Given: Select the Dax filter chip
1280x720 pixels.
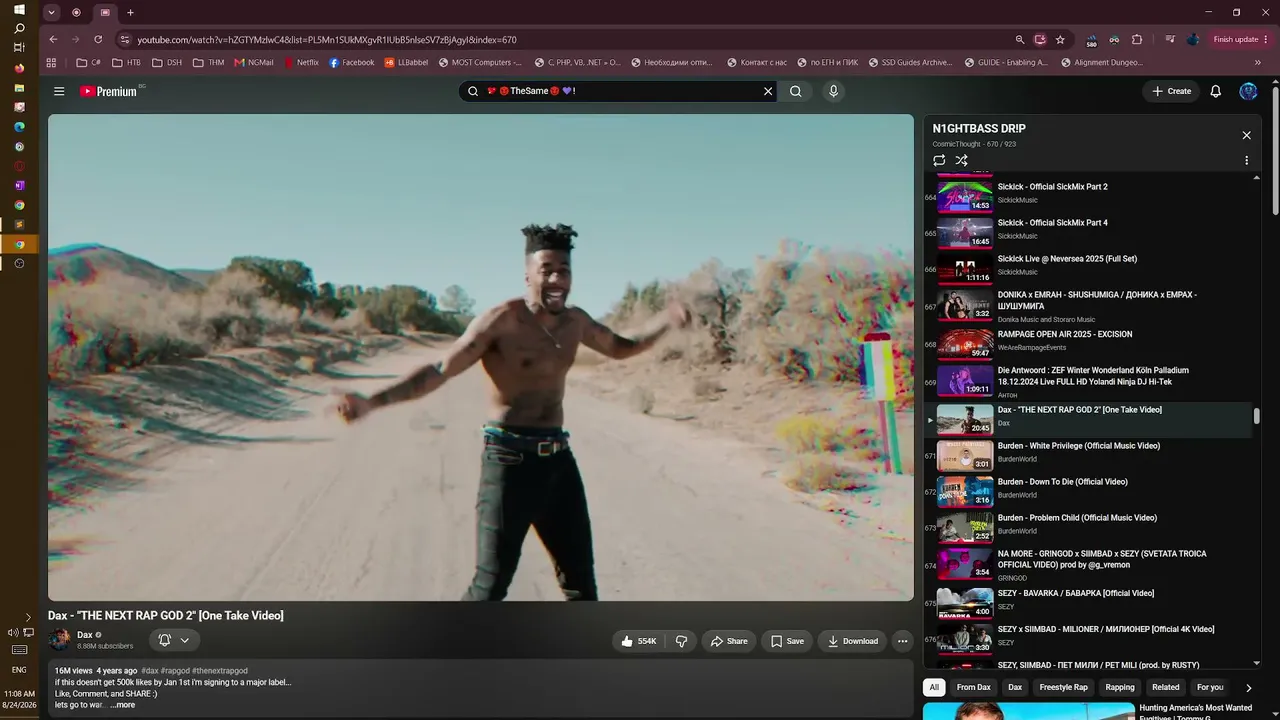Looking at the screenshot, I should (x=1015, y=687).
